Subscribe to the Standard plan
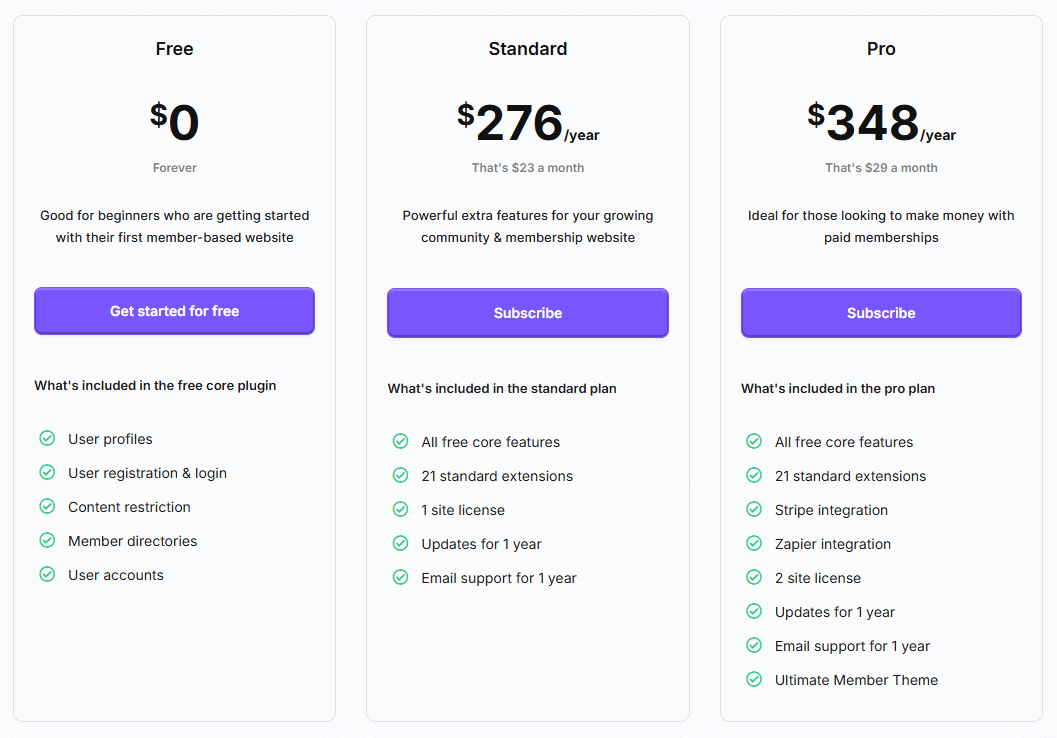 coord(528,313)
